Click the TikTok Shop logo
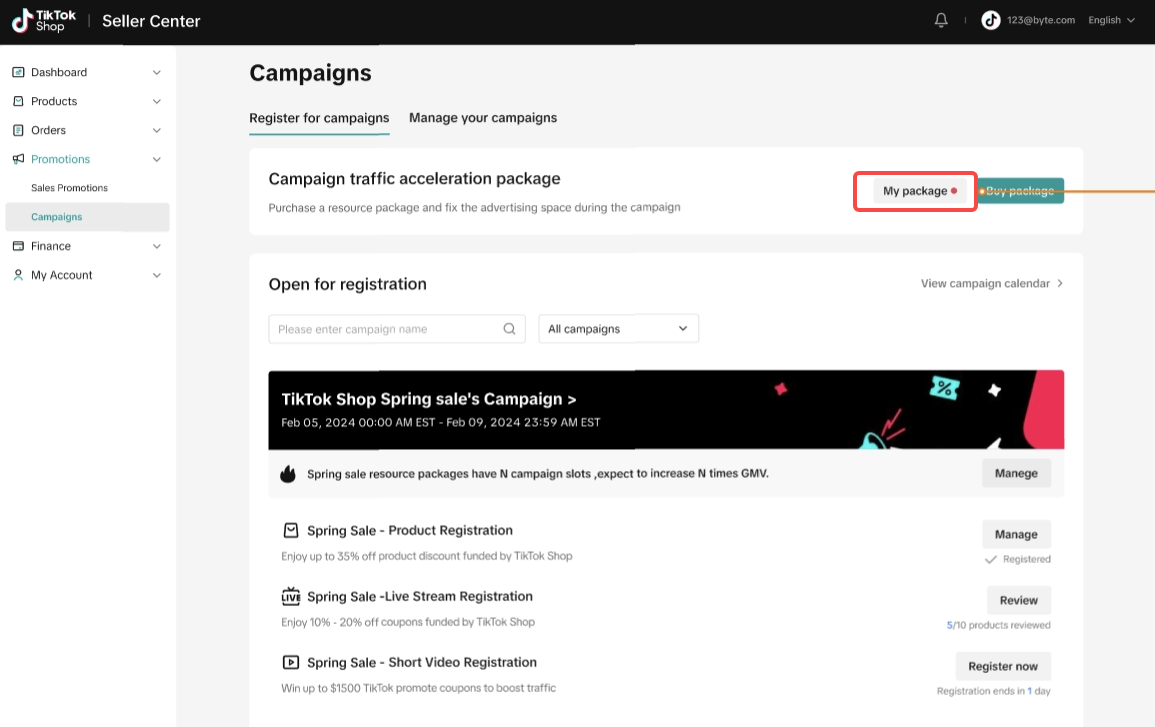The width and height of the screenshot is (1155, 727). [x=44, y=21]
